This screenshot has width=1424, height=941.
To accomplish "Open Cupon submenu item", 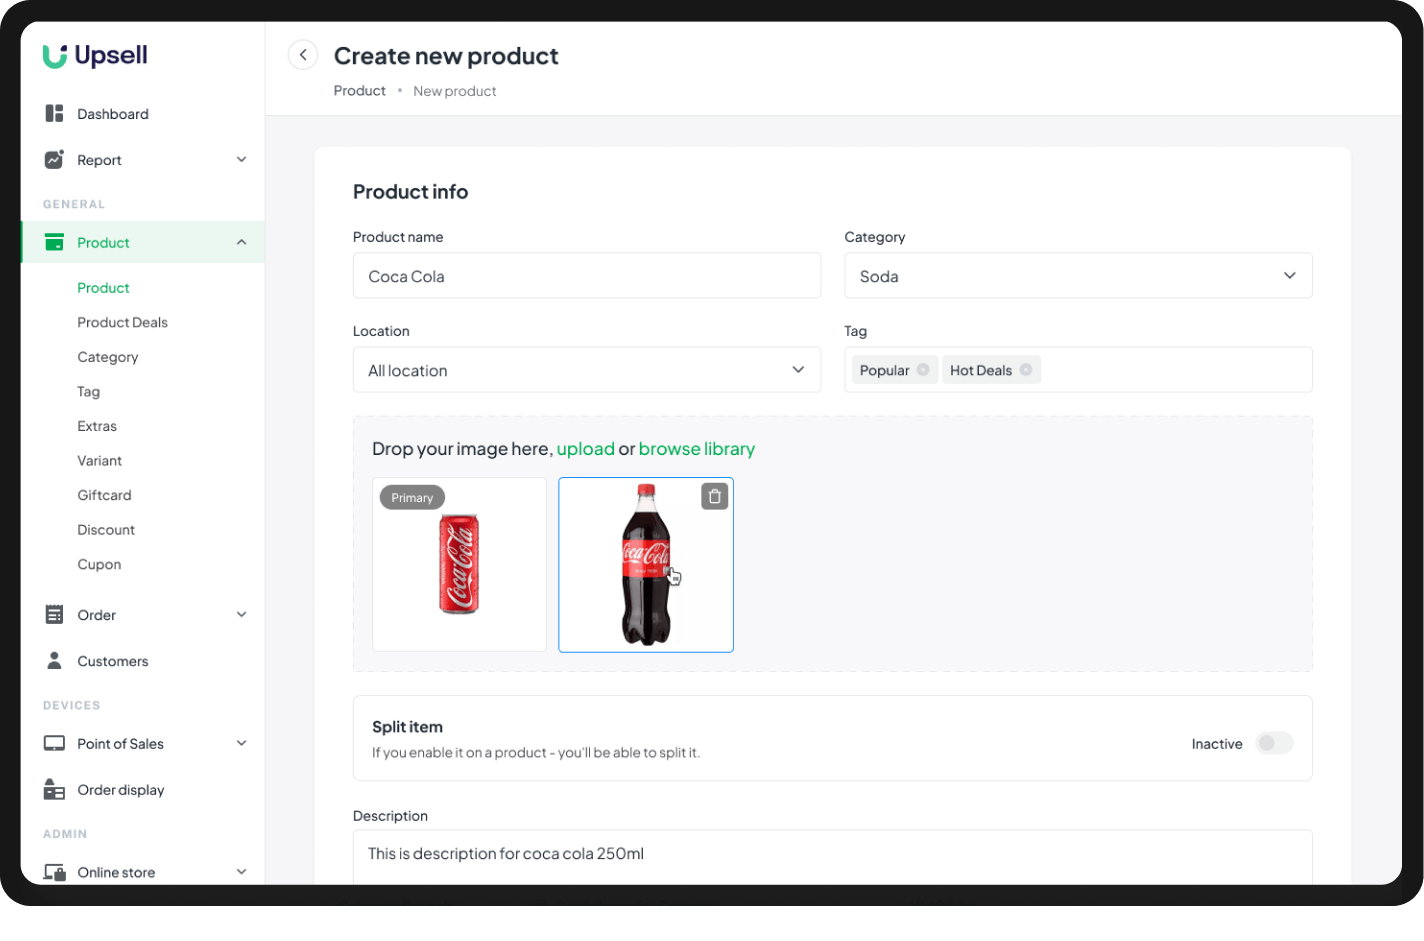I will point(99,564).
